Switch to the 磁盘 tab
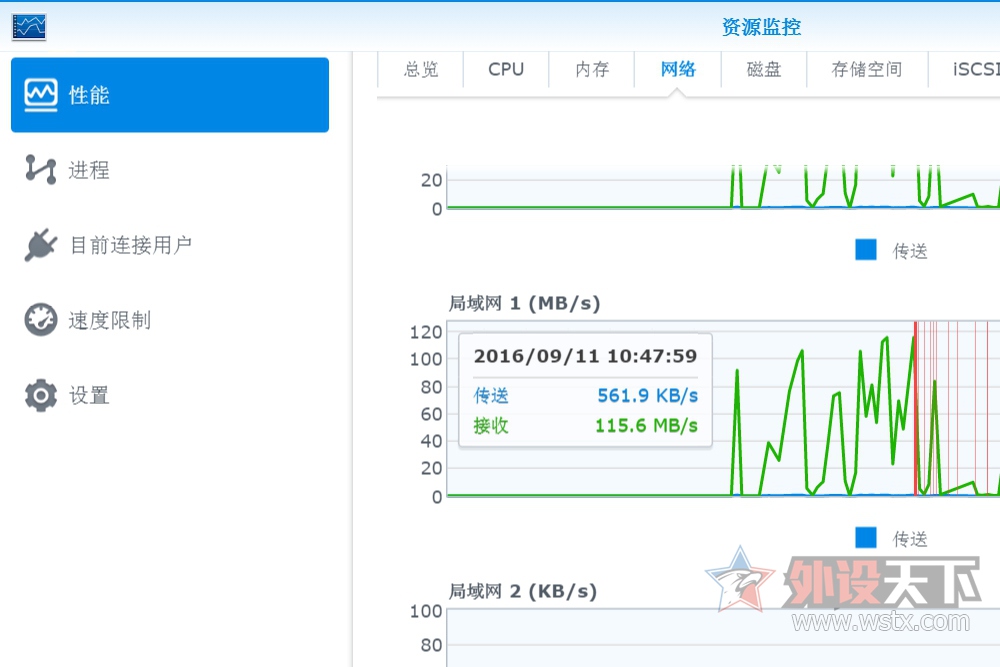Viewport: 1000px width, 667px height. click(x=764, y=70)
